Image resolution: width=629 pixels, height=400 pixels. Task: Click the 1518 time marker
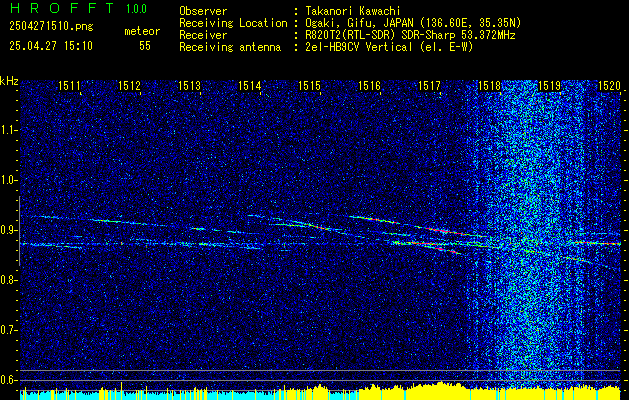[x=490, y=86]
